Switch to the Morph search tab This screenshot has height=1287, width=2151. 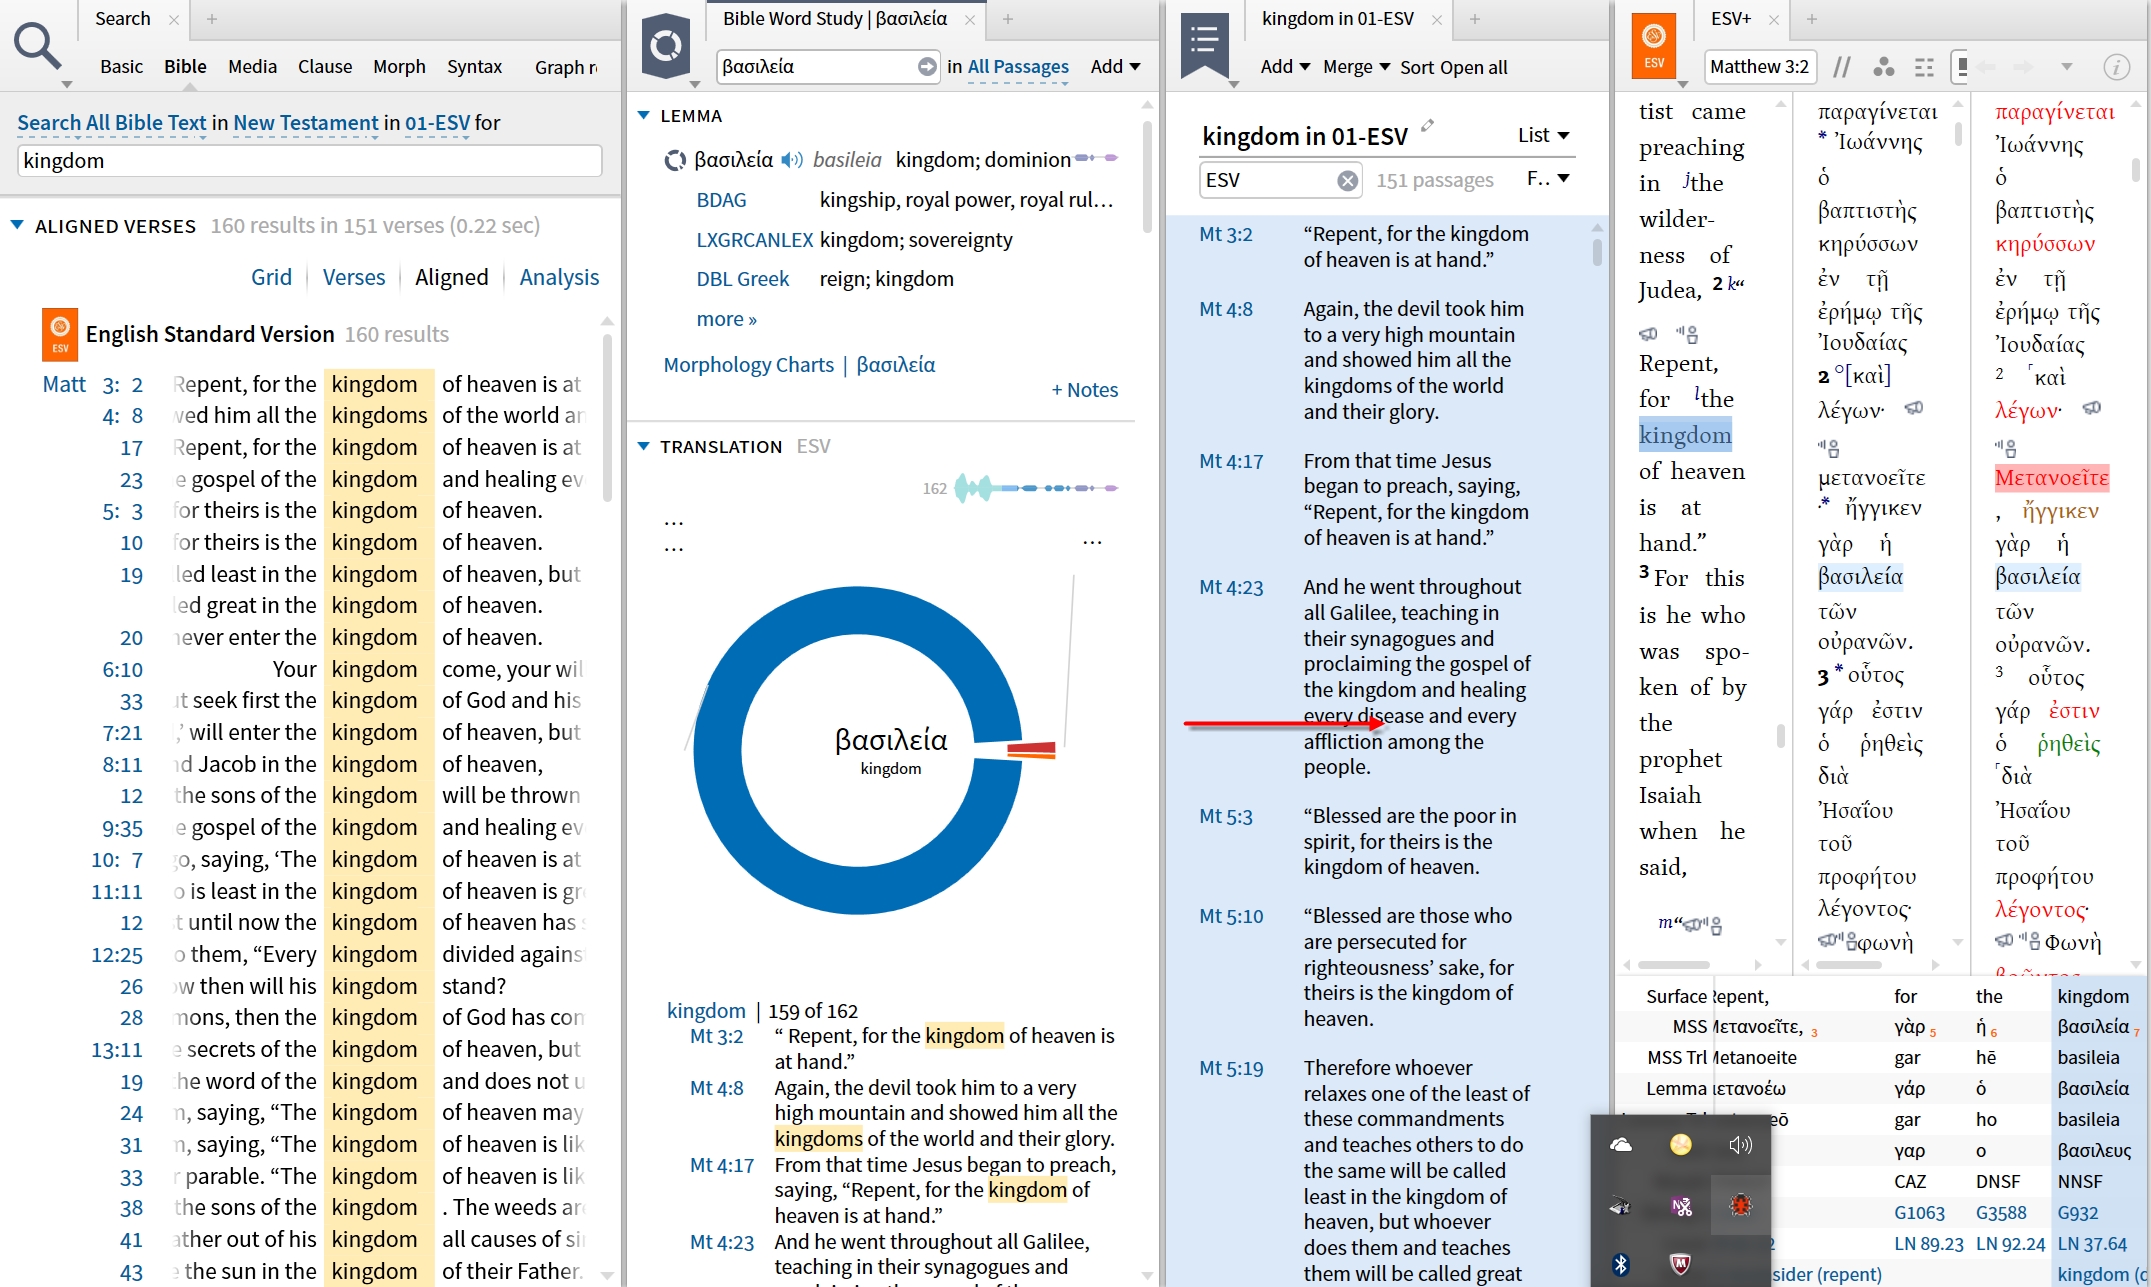pyautogui.click(x=399, y=67)
